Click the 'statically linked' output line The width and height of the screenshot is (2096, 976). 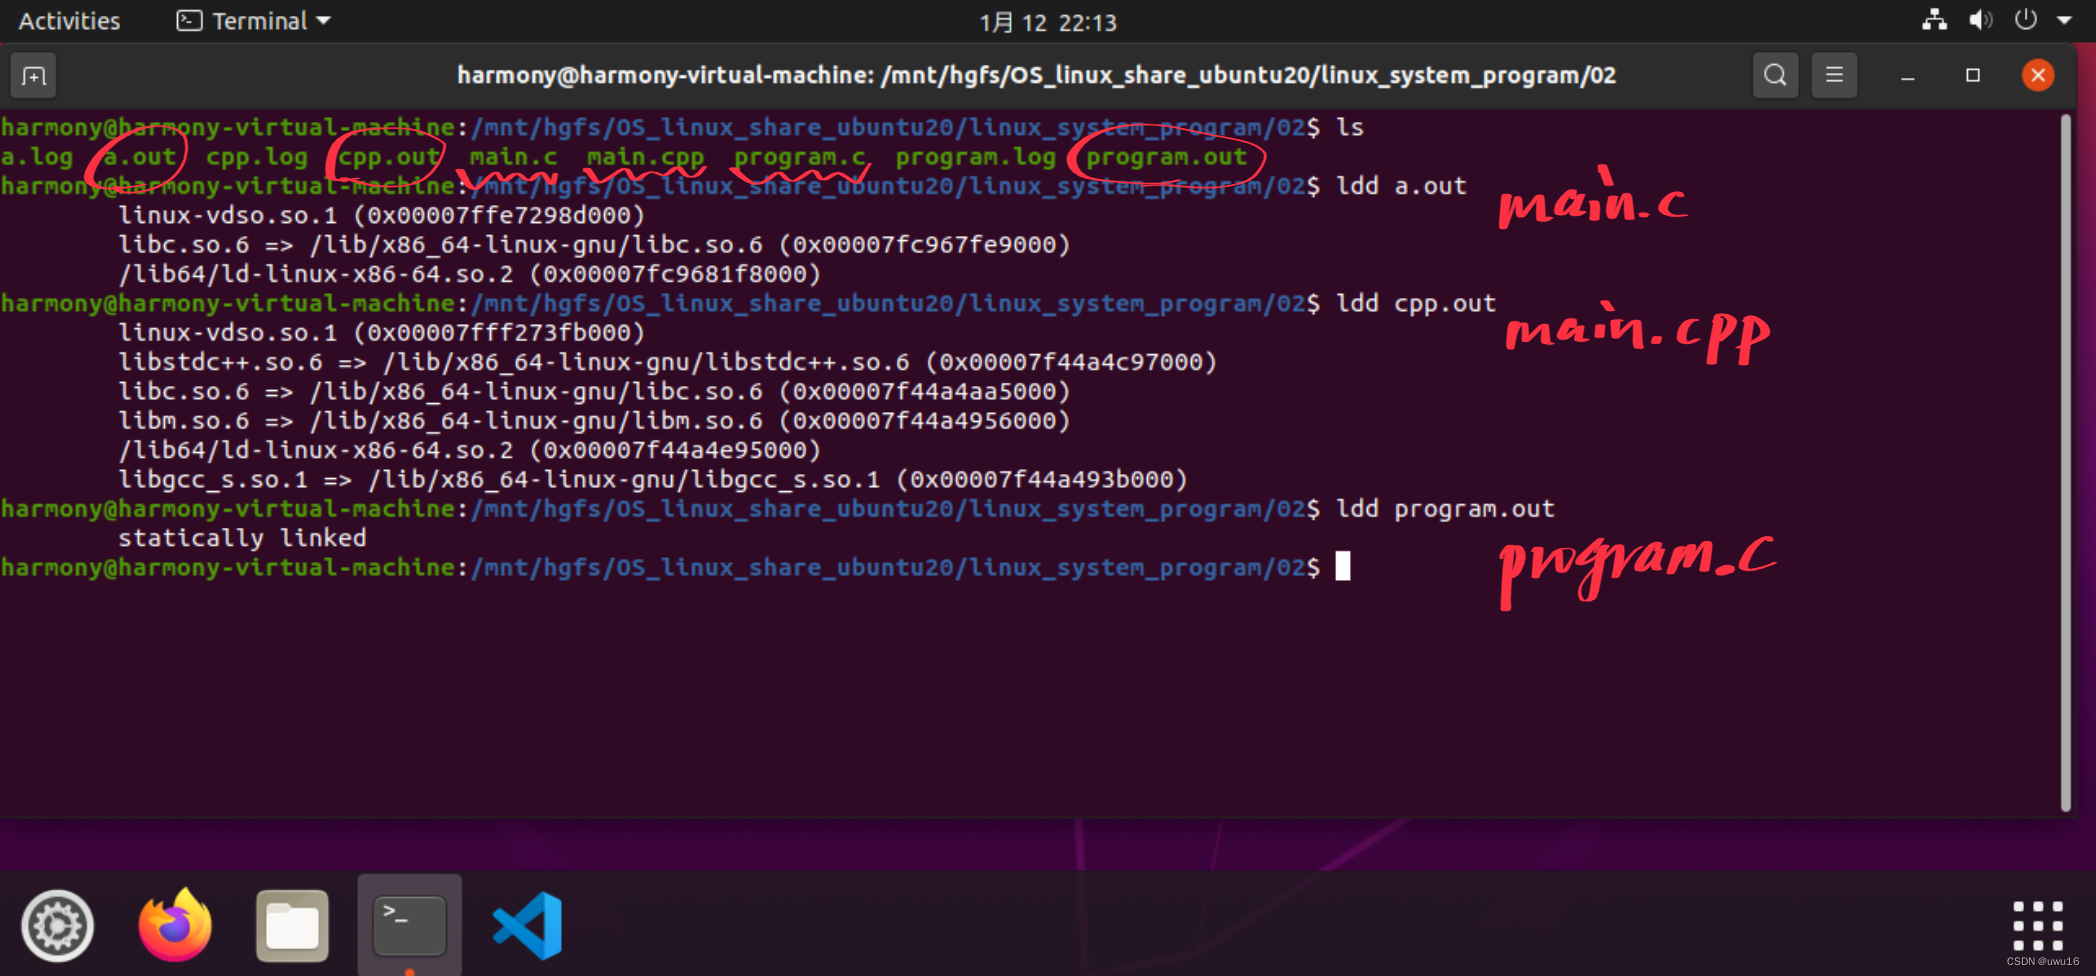click(x=243, y=538)
